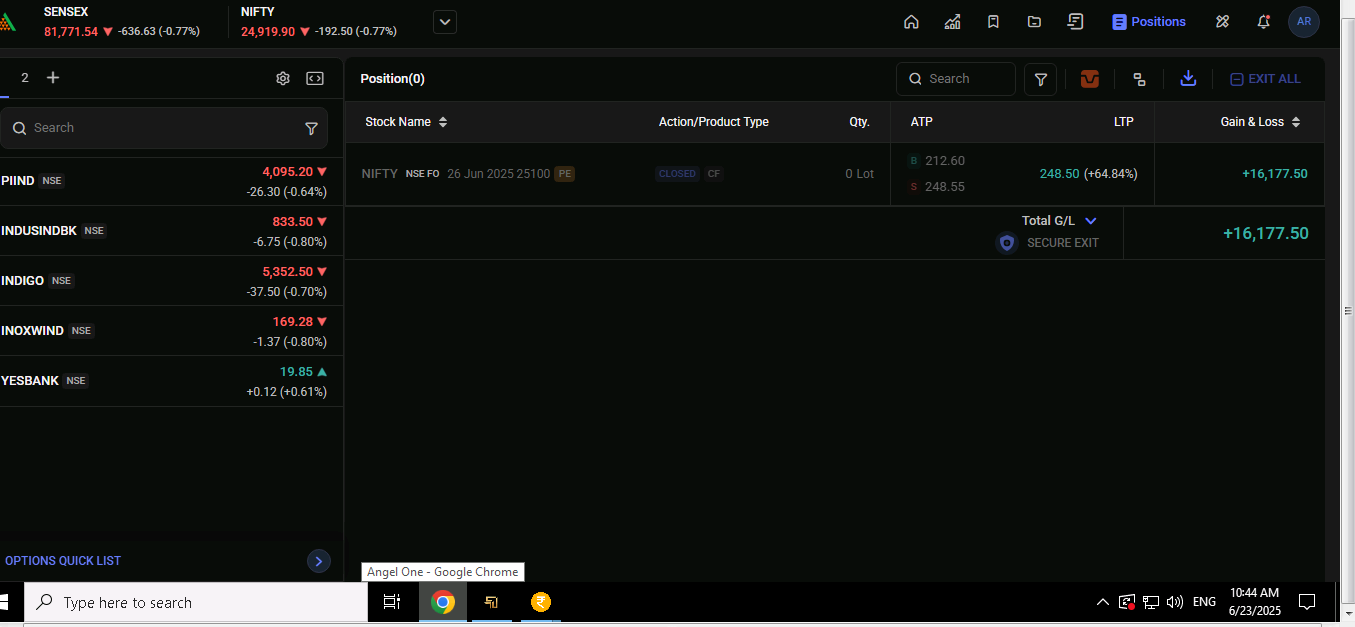Focus the watchlist Search field
The image size is (1355, 627).
(x=164, y=128)
